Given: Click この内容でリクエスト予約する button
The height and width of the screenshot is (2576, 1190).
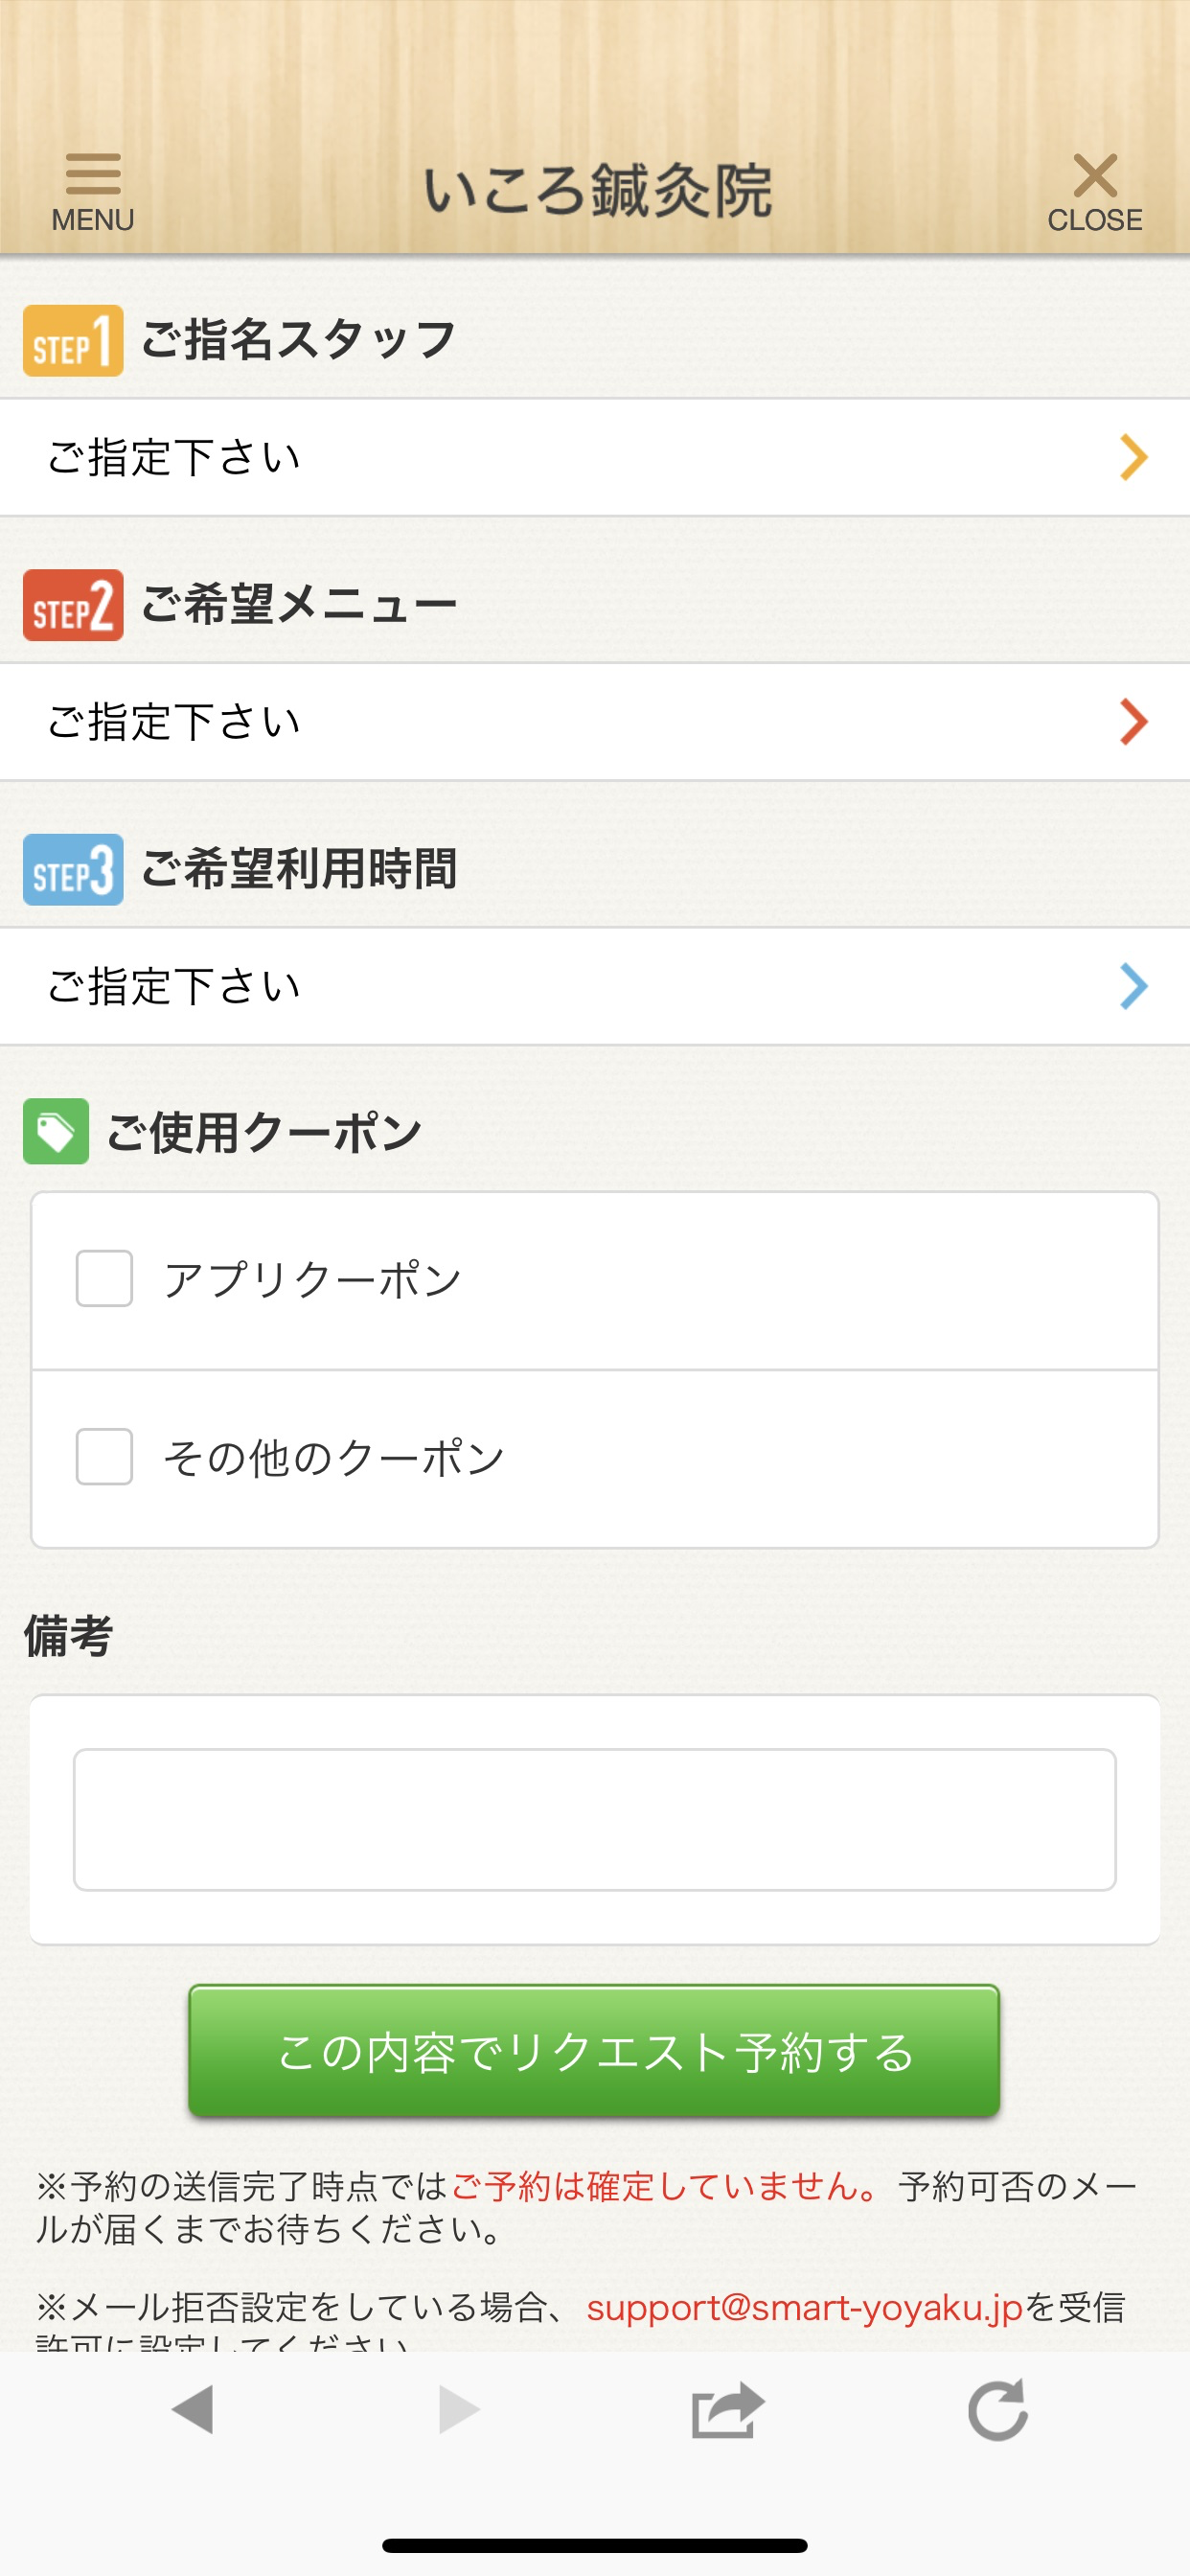Looking at the screenshot, I should pyautogui.click(x=594, y=2051).
